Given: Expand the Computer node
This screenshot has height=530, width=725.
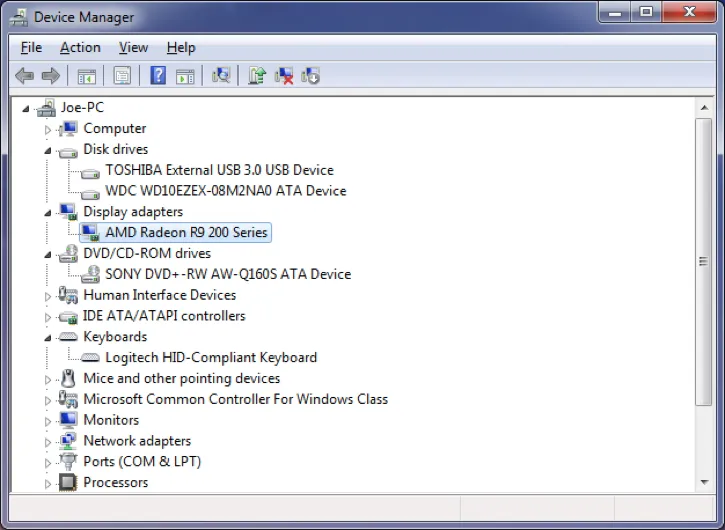Looking at the screenshot, I should (47, 129).
